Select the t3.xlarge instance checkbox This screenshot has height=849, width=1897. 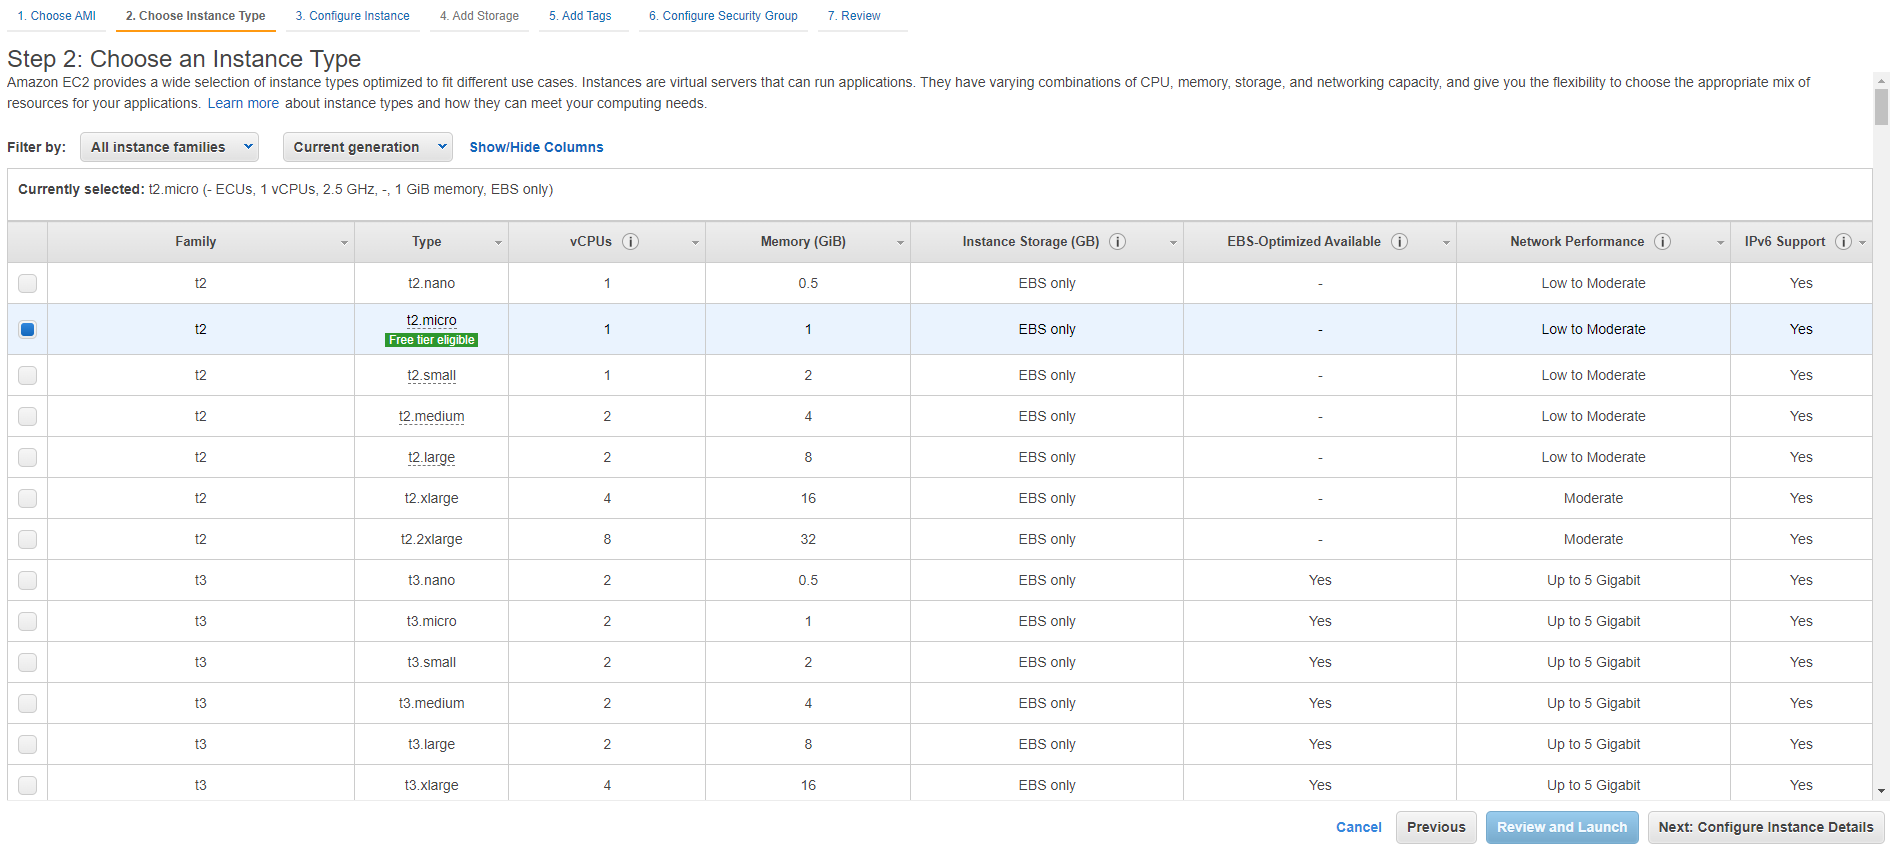click(x=27, y=785)
